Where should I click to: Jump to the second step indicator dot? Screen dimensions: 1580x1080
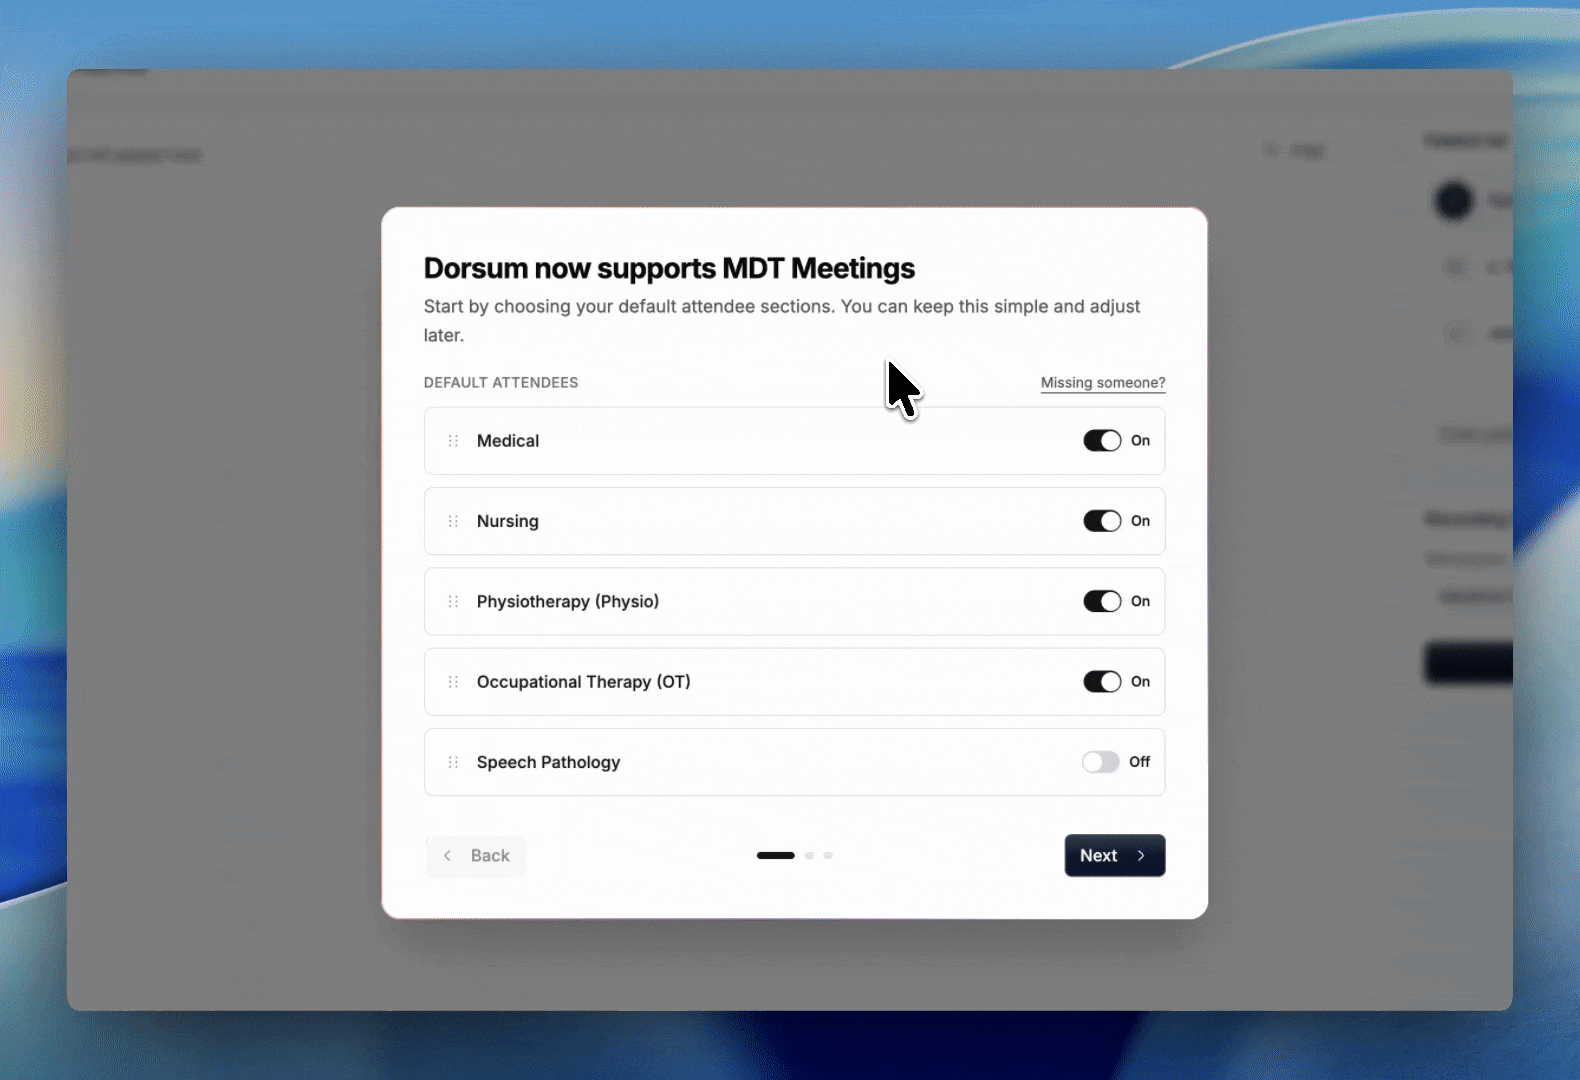(809, 856)
